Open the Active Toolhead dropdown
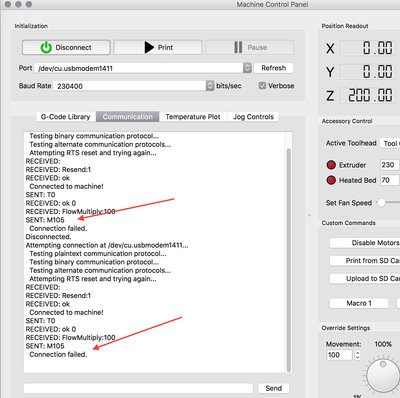 (x=390, y=143)
